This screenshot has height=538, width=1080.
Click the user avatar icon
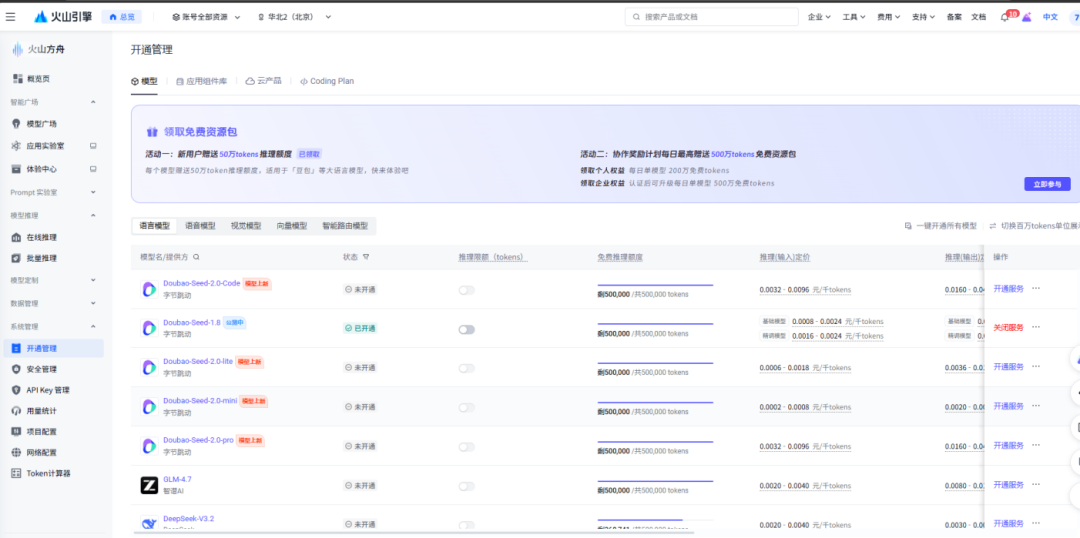1074,17
